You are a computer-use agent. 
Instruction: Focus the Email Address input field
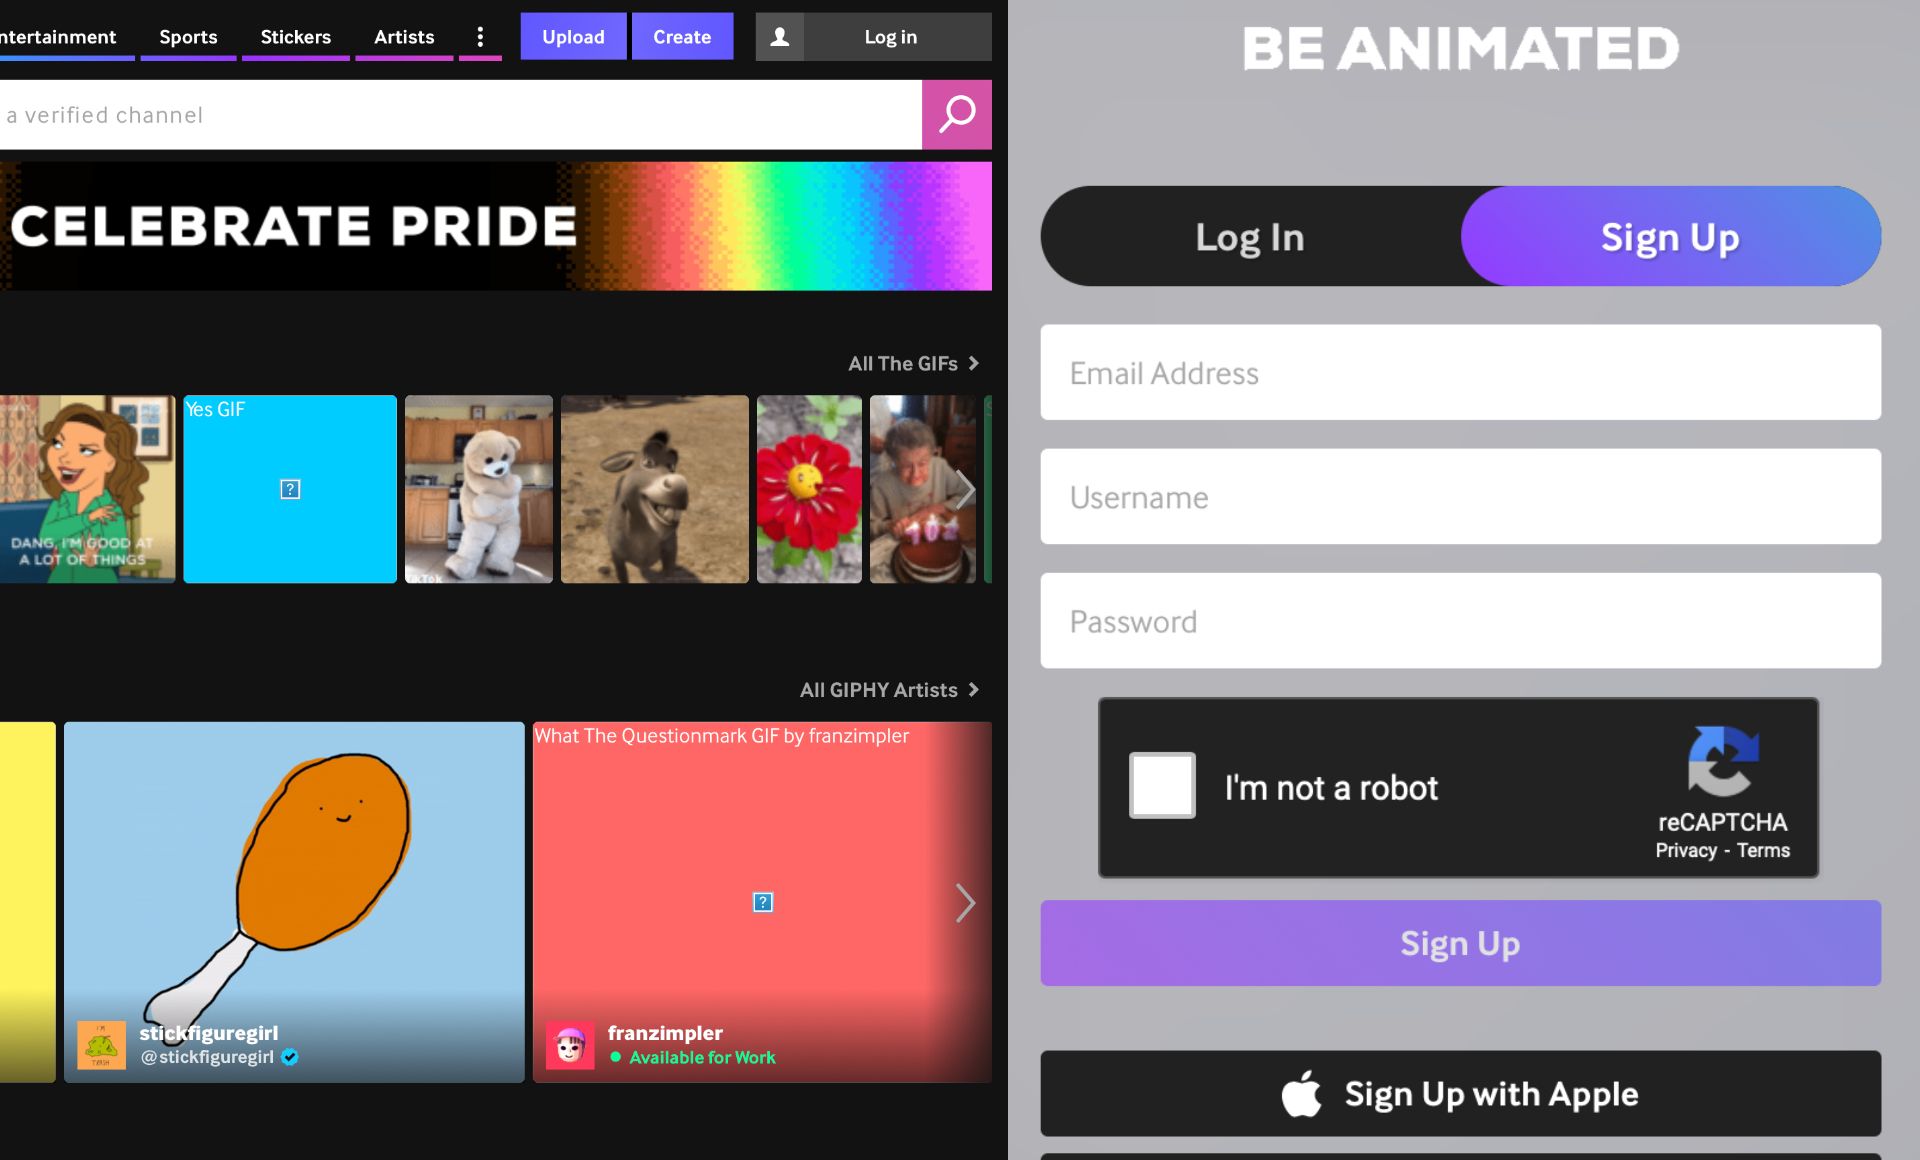tap(1460, 372)
